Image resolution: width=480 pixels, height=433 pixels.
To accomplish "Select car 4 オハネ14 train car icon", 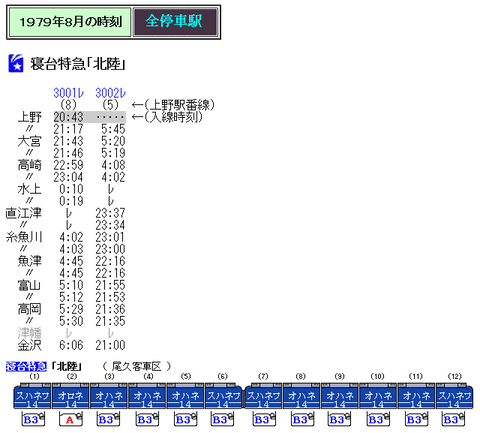I will click(x=147, y=396).
